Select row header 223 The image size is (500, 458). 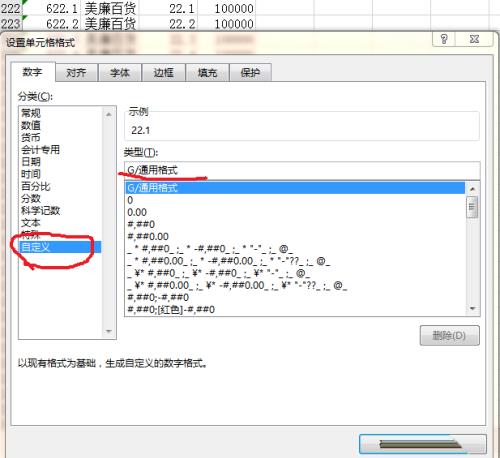[11, 24]
